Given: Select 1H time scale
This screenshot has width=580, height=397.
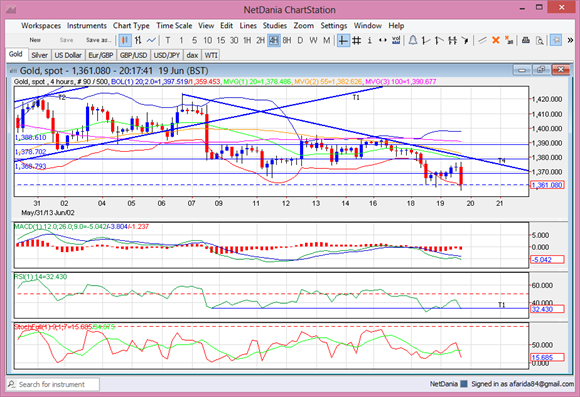Looking at the screenshot, I should coord(247,40).
